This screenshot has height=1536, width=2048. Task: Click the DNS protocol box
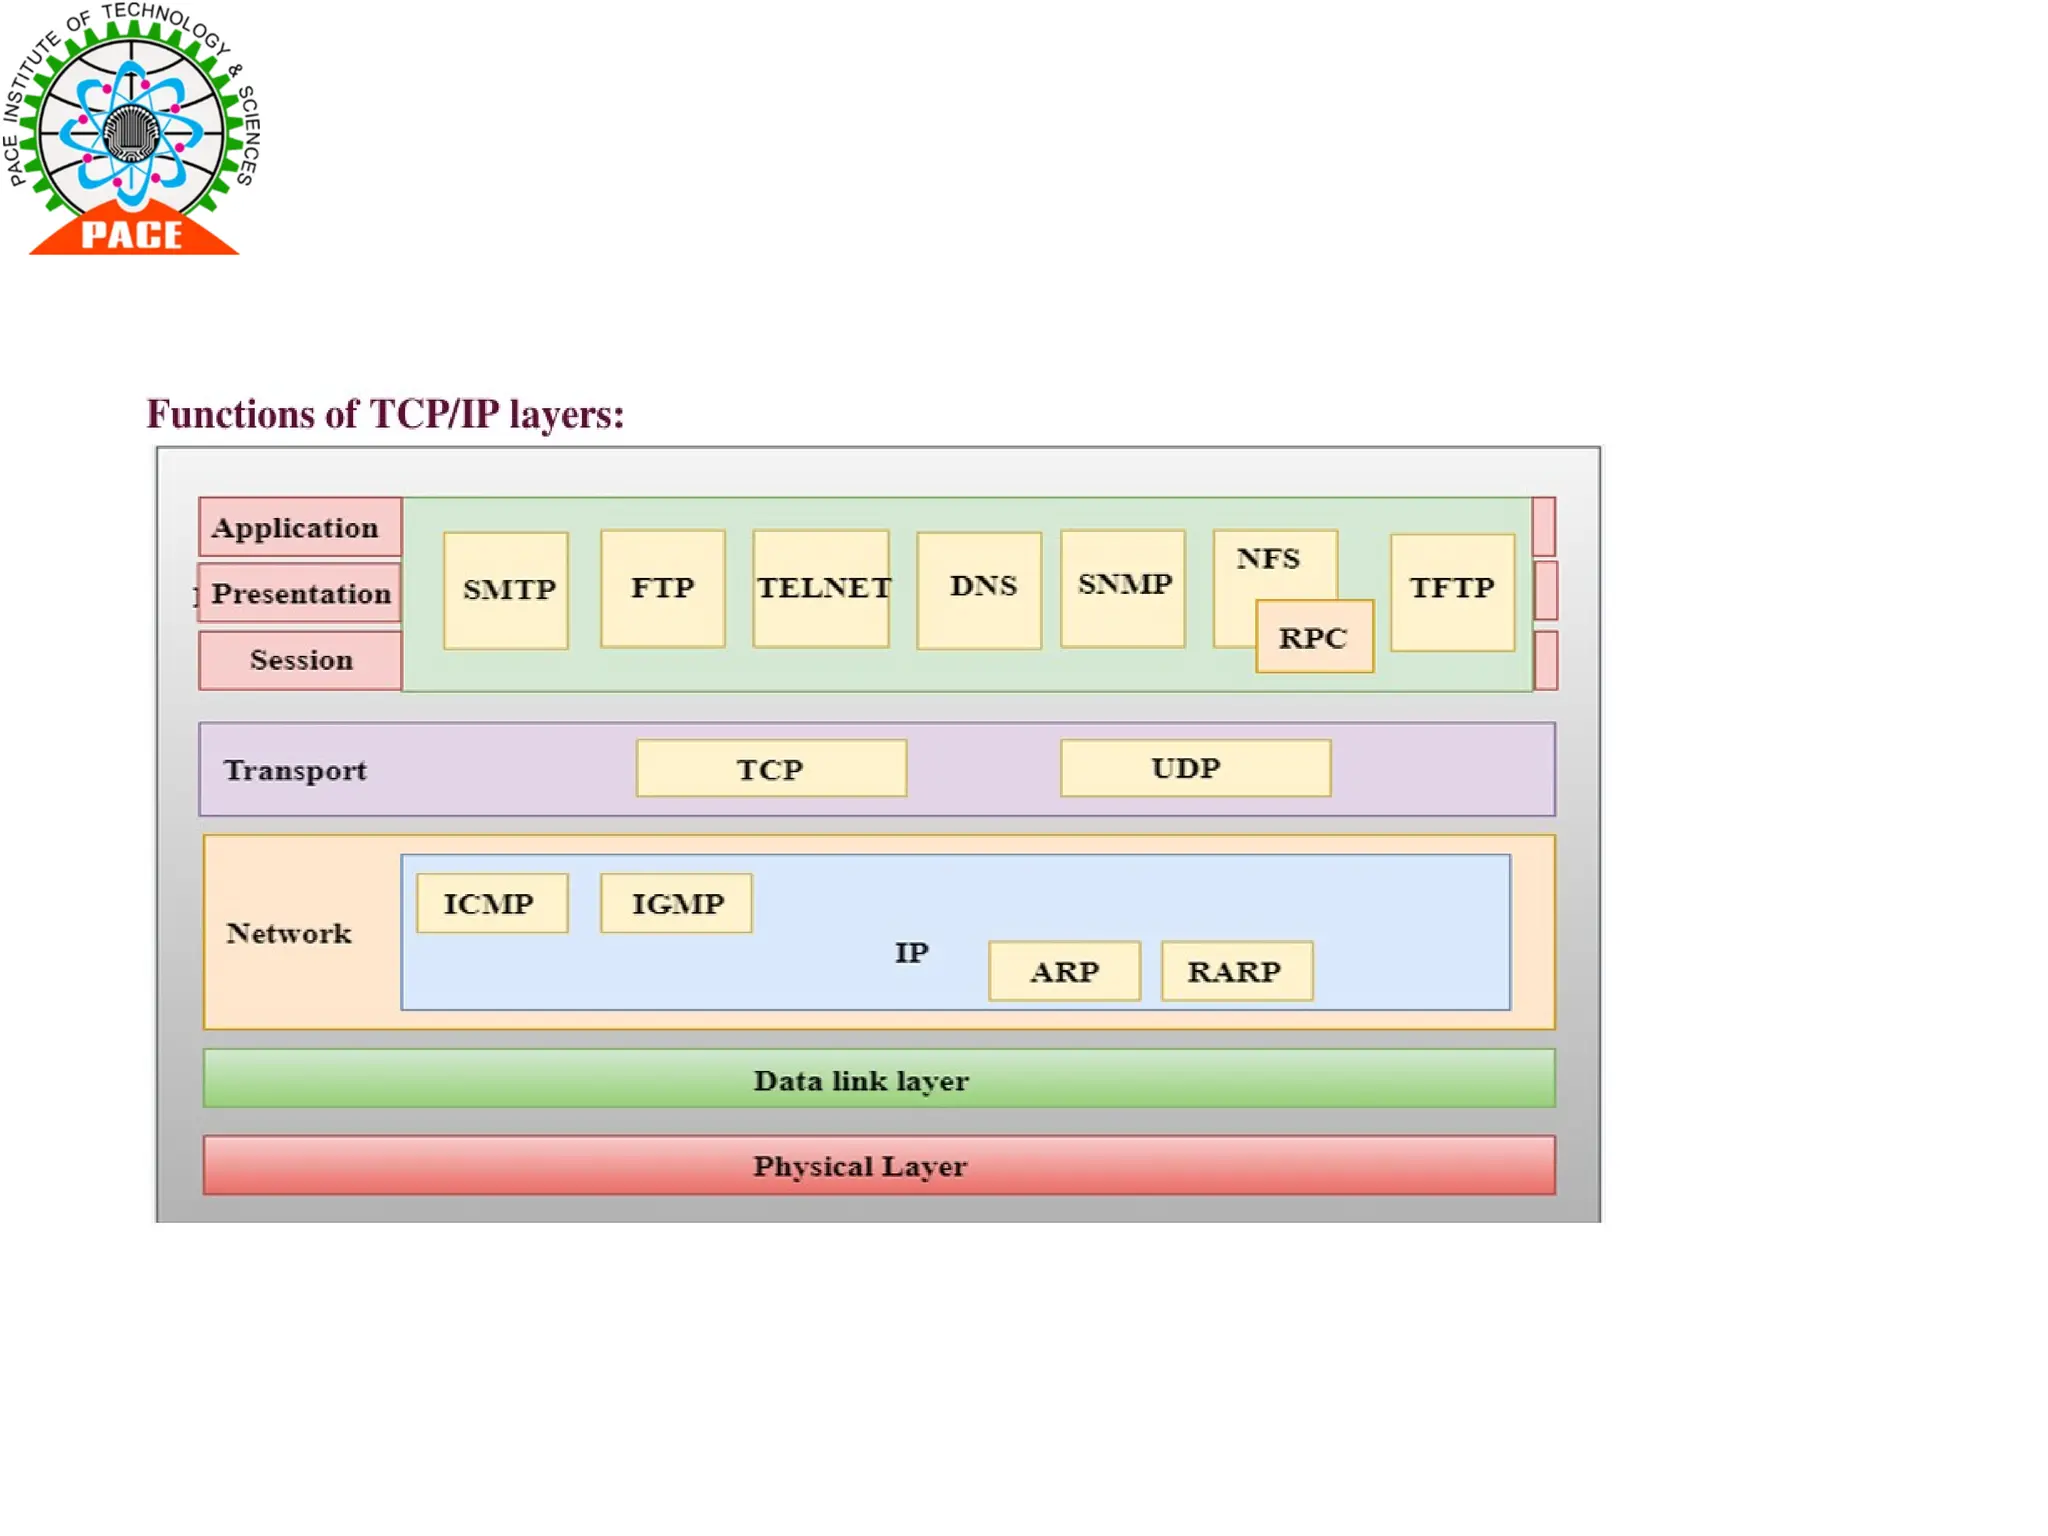pos(979,588)
